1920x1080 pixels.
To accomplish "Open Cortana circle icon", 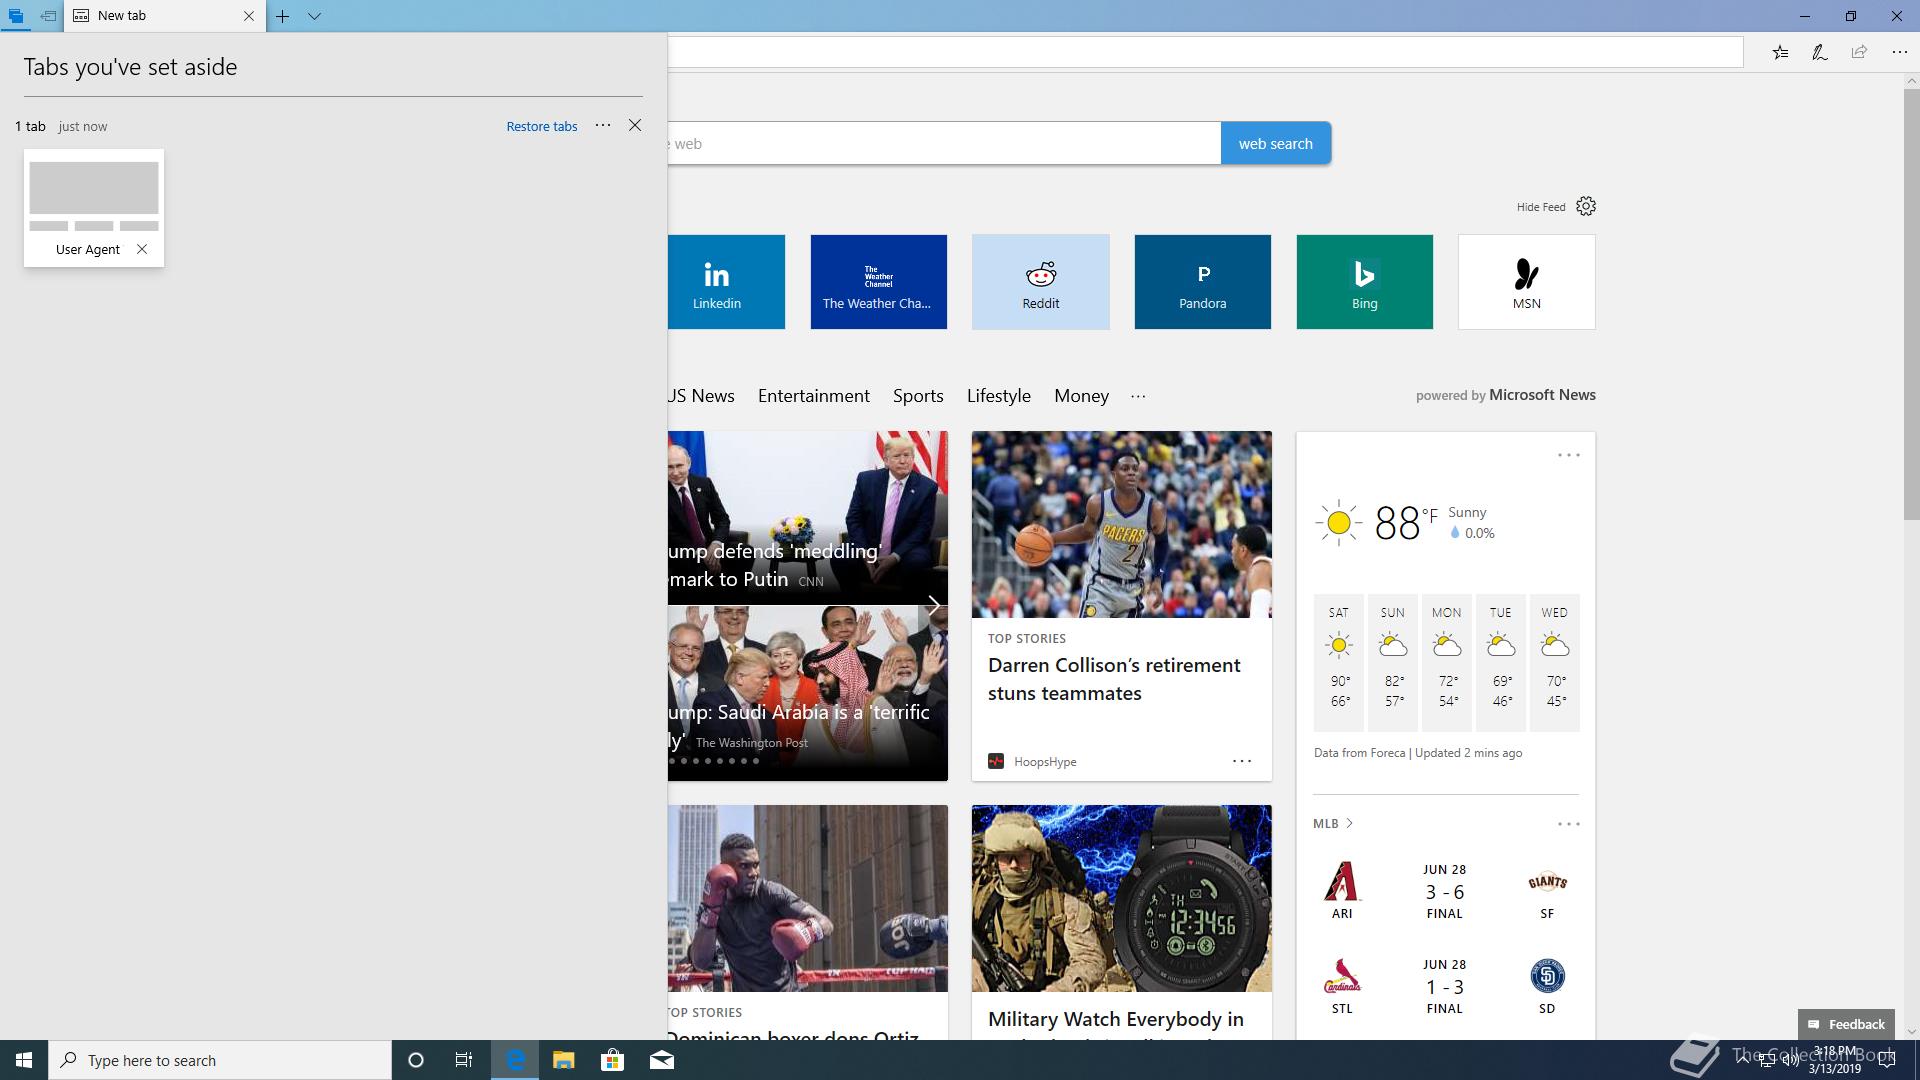I will point(416,1060).
